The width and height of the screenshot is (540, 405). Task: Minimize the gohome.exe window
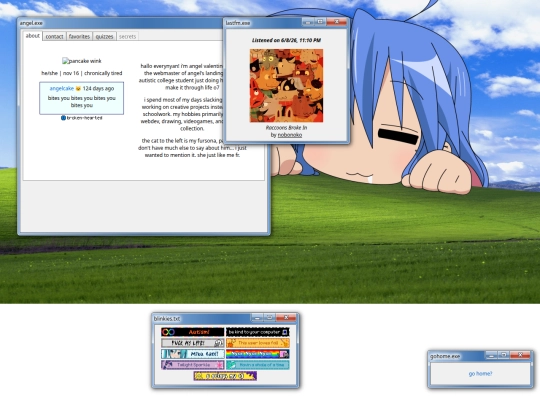(491, 355)
